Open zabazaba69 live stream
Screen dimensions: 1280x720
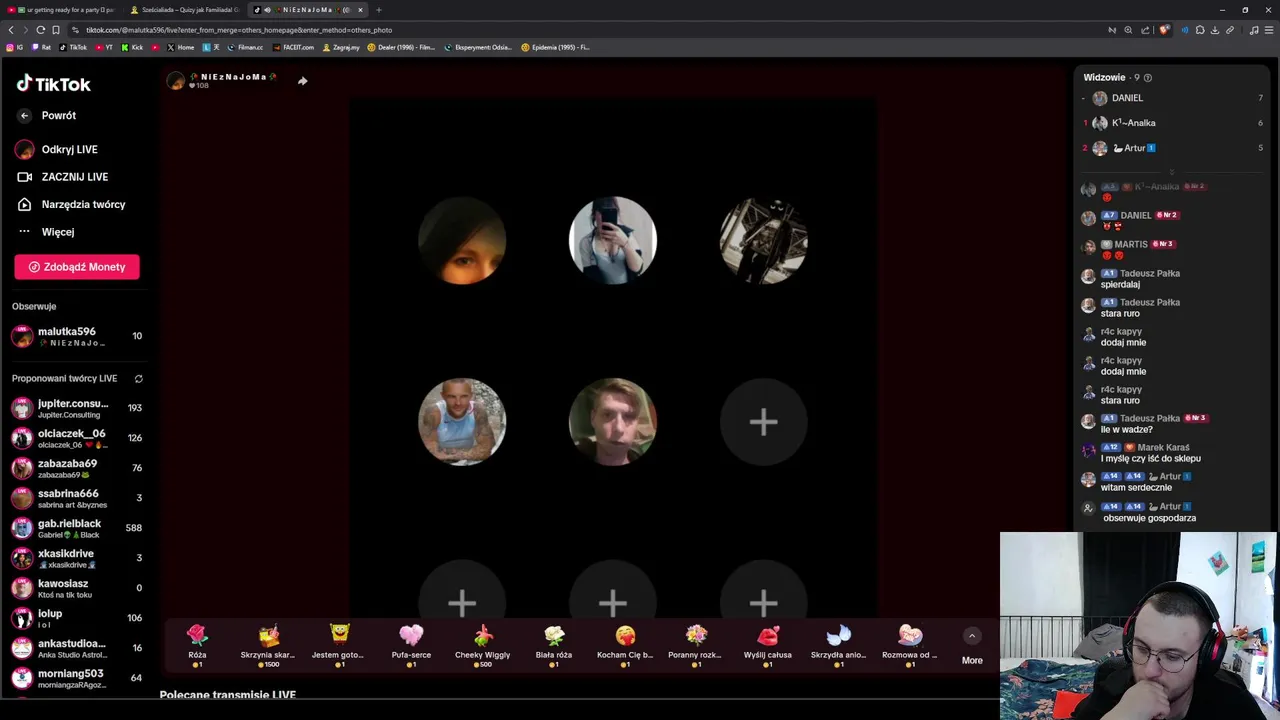point(77,468)
